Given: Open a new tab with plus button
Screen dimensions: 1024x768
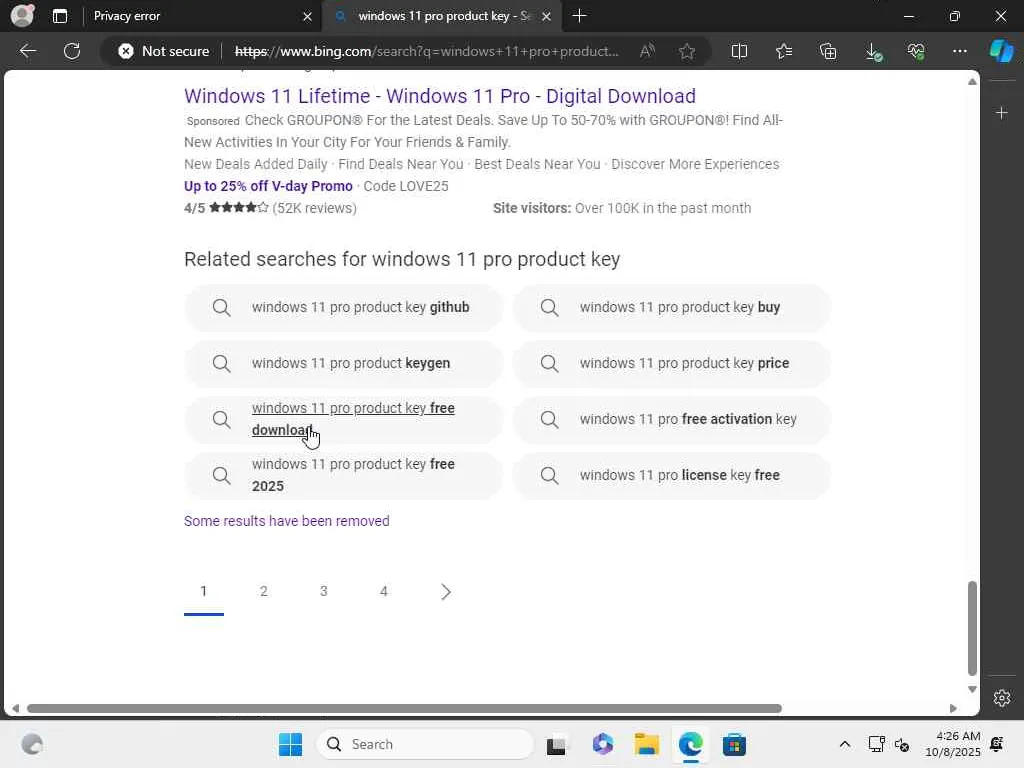Looking at the screenshot, I should pyautogui.click(x=579, y=16).
